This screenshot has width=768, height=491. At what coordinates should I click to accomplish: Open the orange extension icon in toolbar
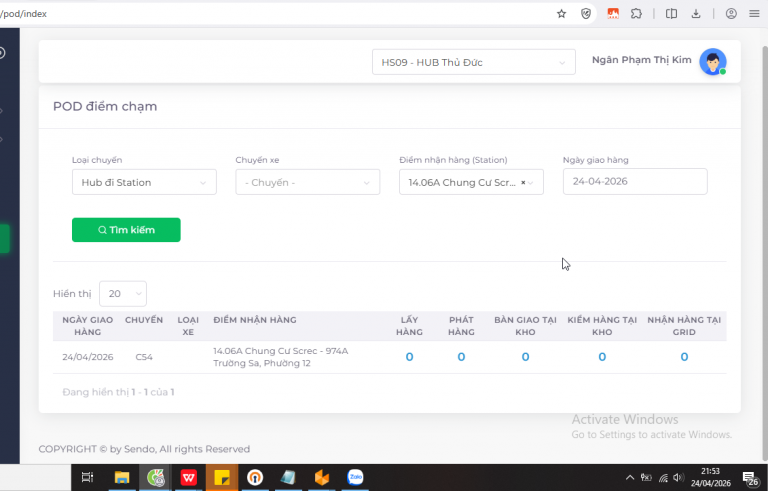613,14
